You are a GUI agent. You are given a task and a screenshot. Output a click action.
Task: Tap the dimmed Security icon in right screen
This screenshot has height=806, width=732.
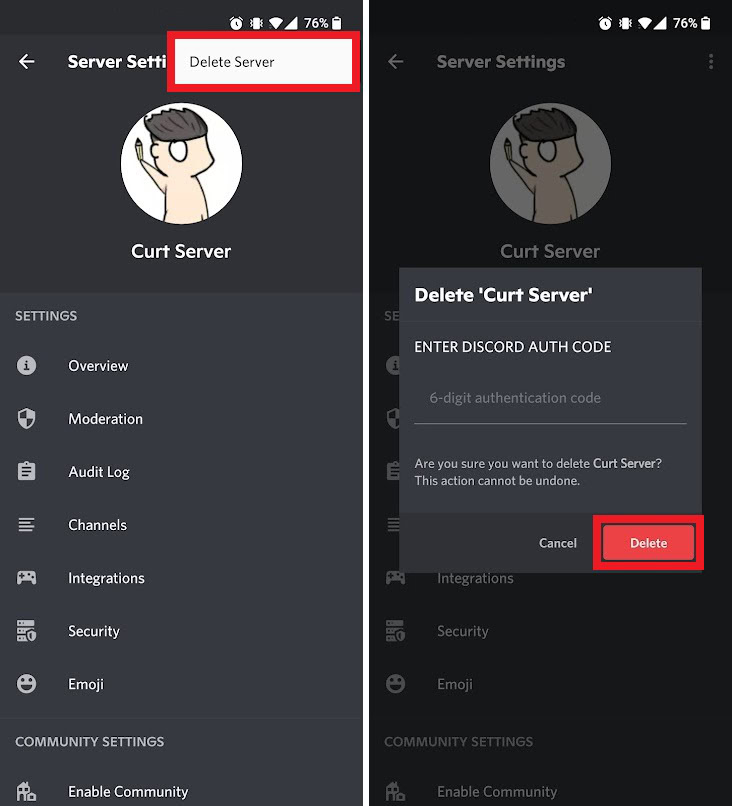(x=396, y=631)
